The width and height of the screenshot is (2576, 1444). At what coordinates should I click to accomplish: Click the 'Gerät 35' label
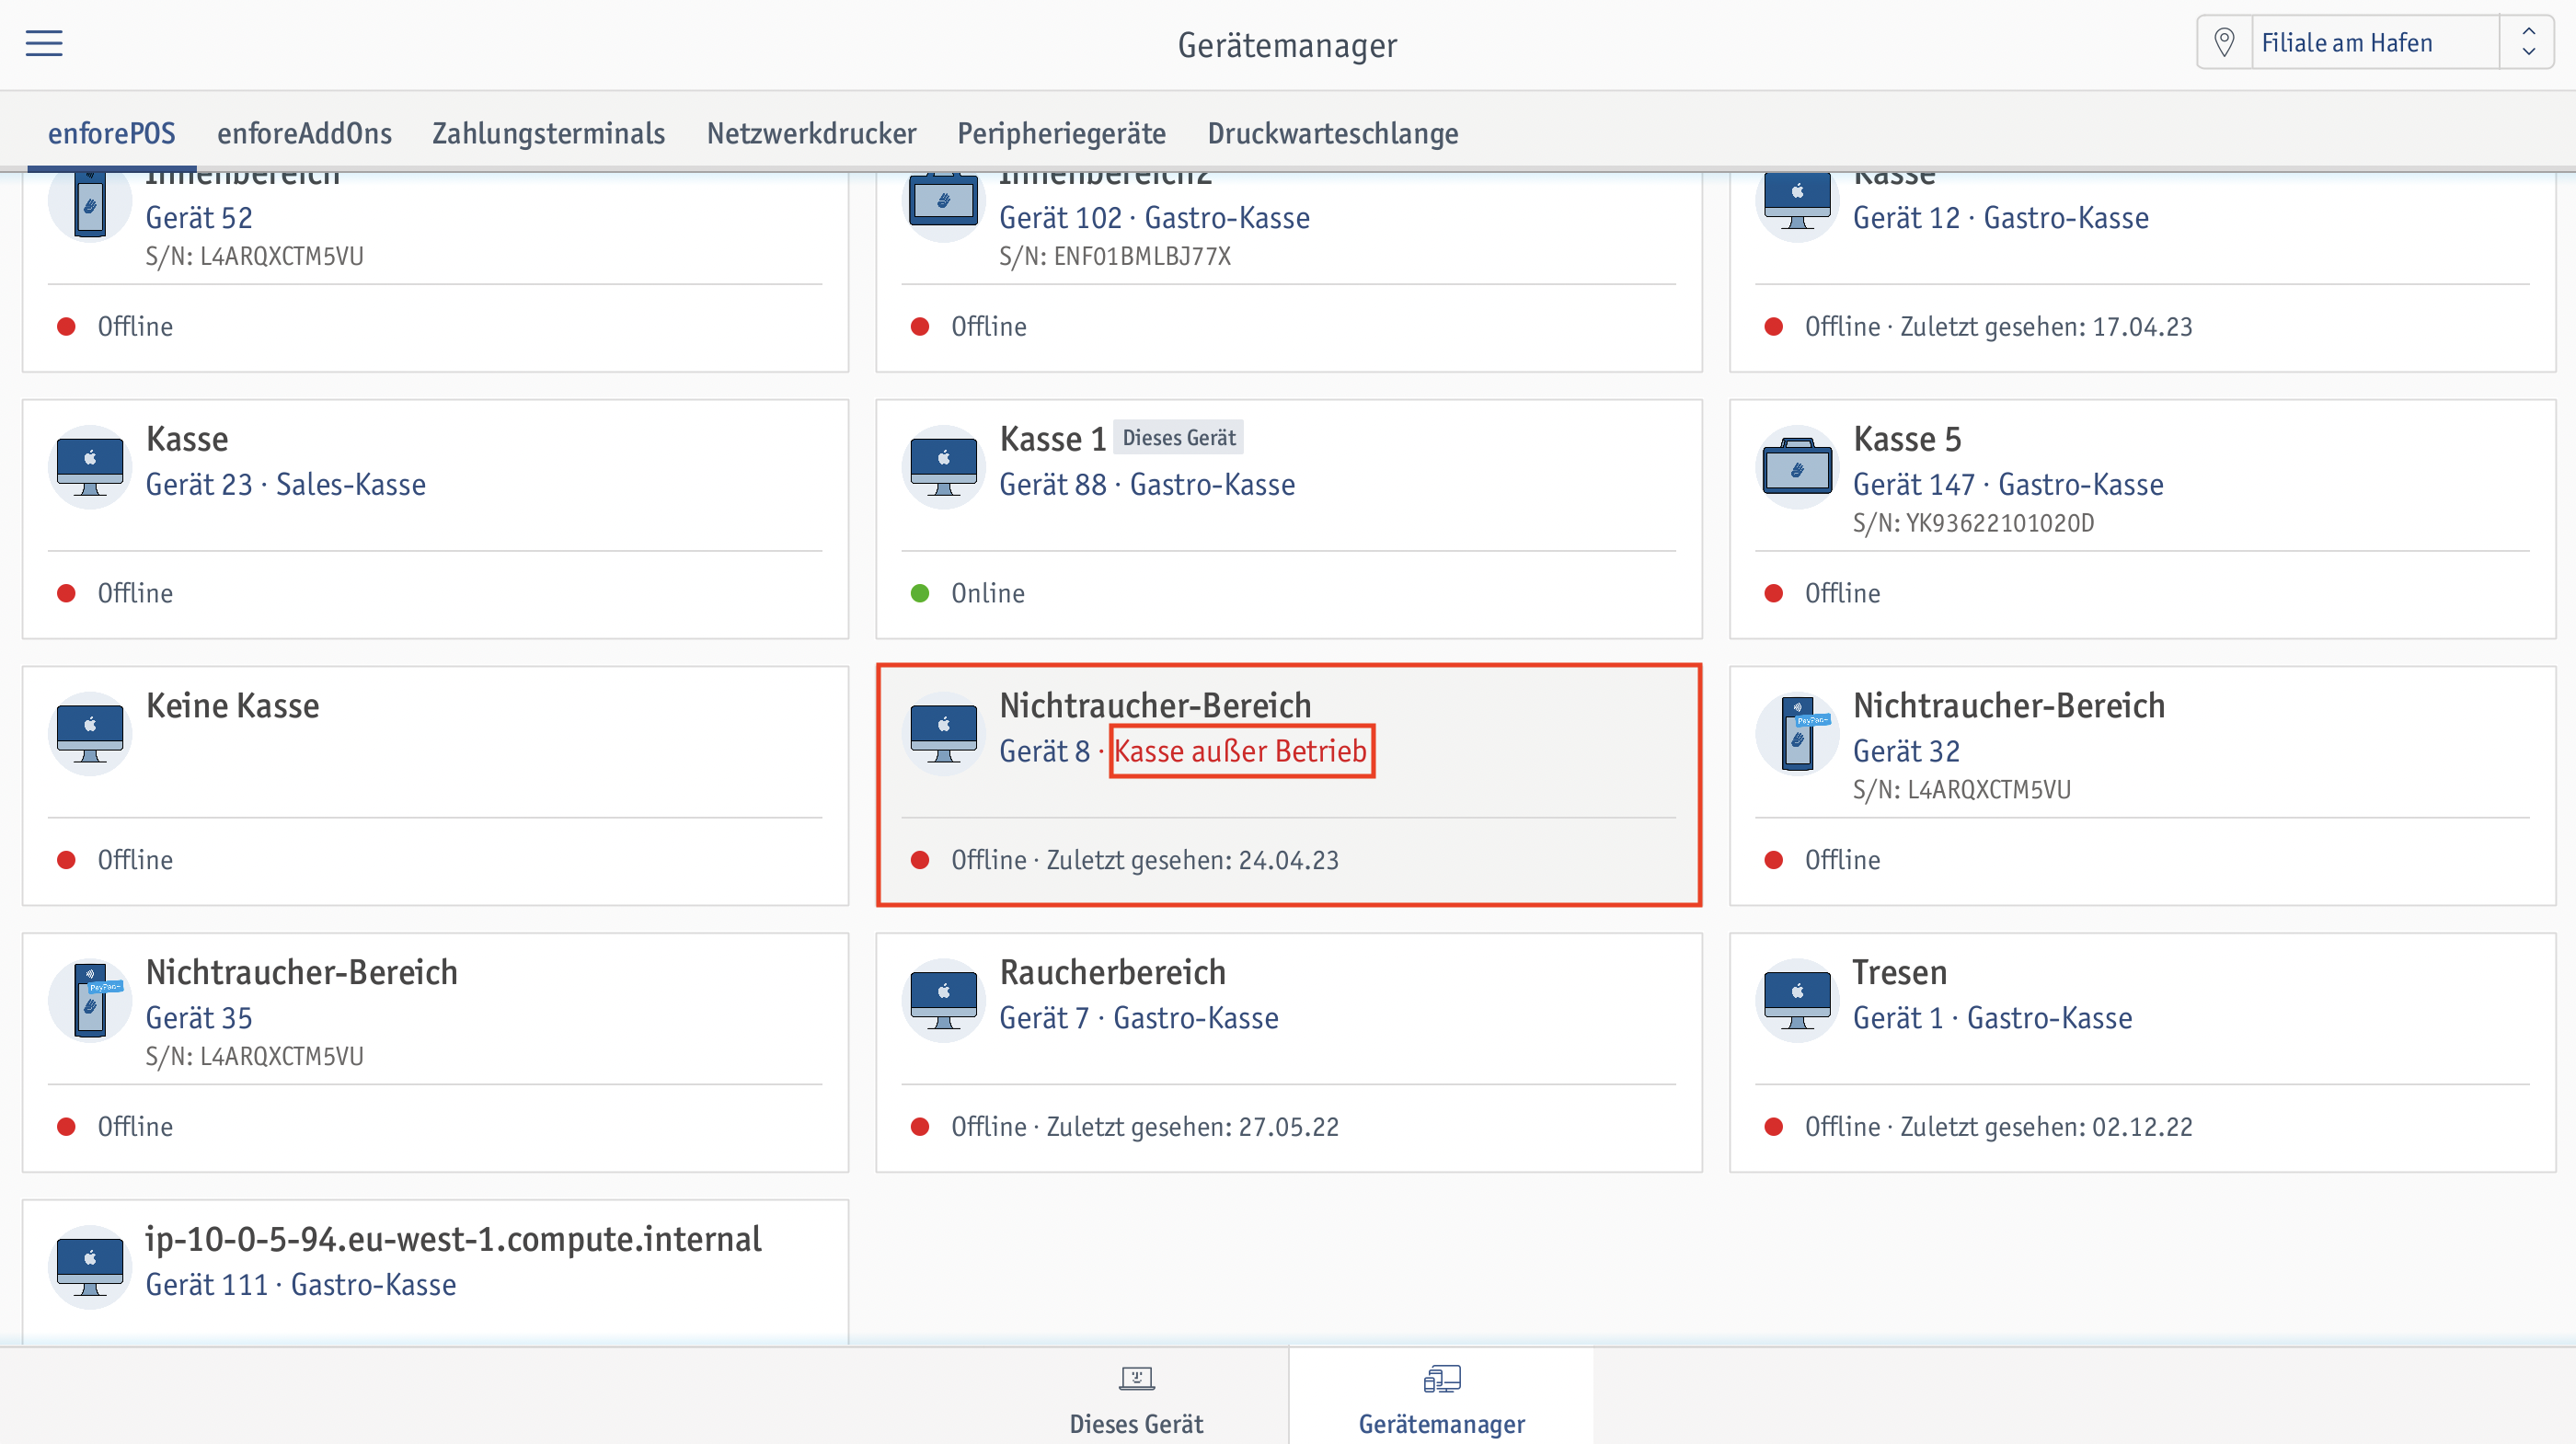coord(199,1018)
